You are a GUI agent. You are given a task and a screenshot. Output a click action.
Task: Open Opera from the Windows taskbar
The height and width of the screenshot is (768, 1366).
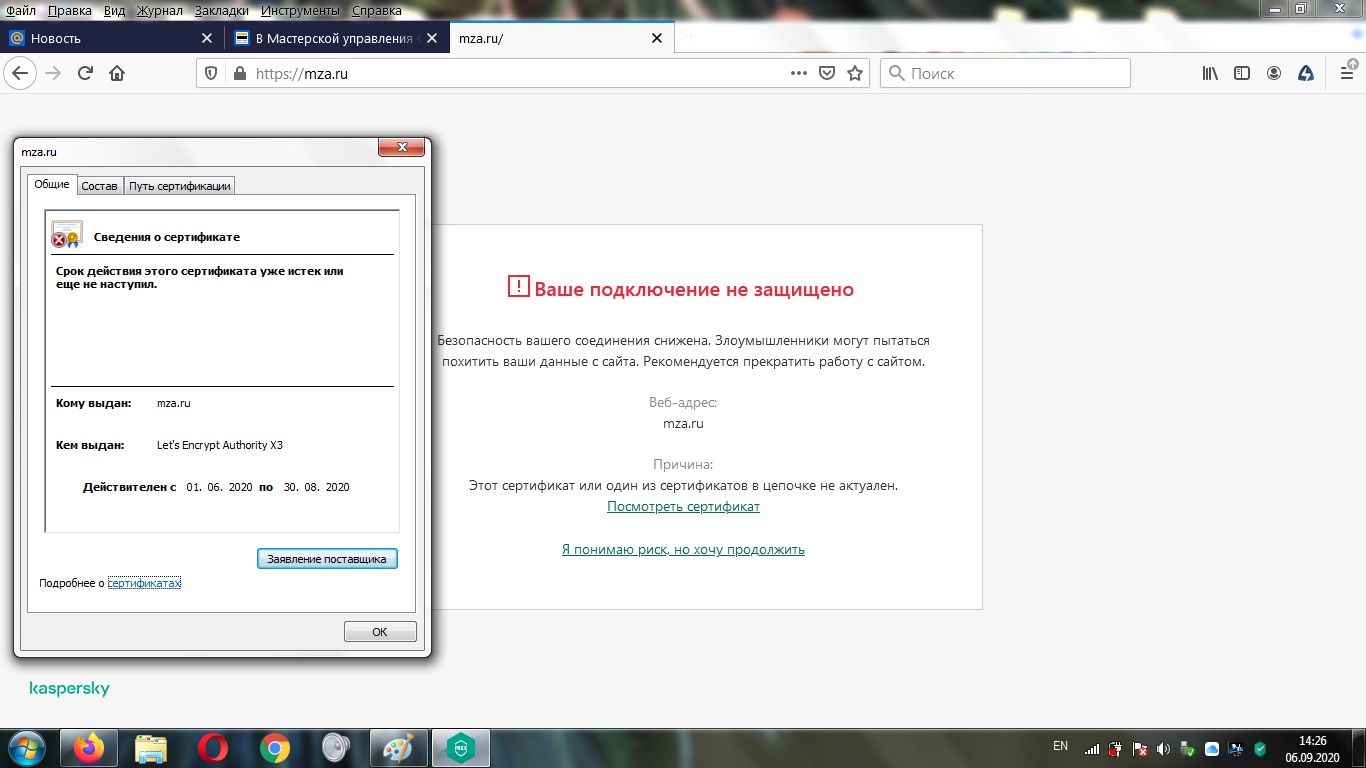click(x=212, y=748)
